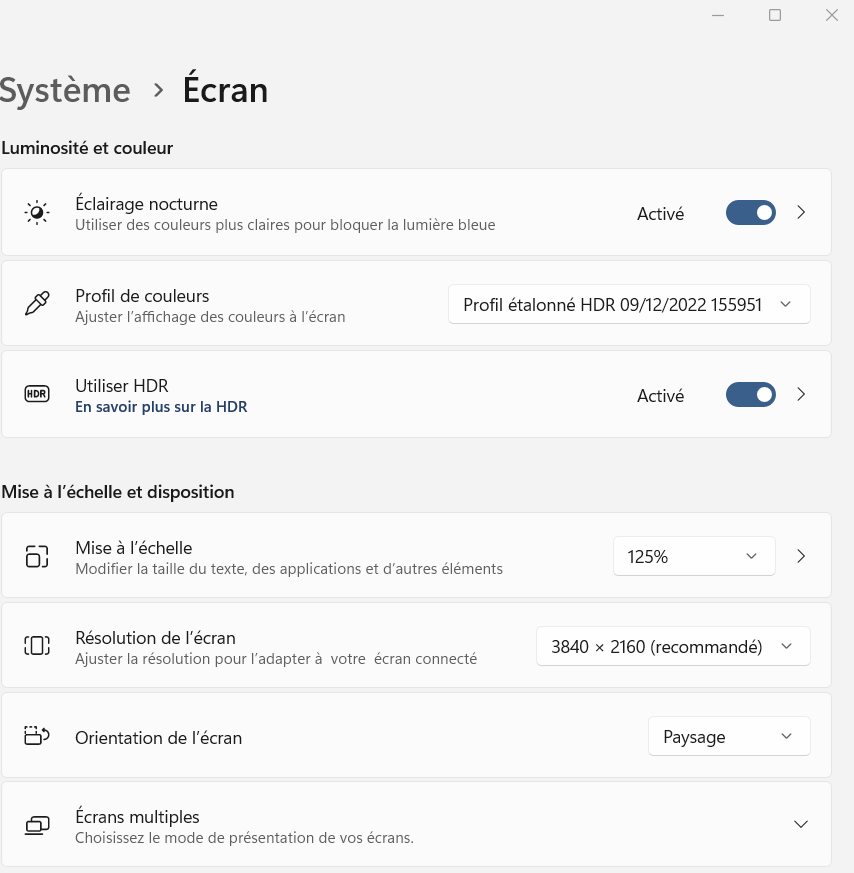The height and width of the screenshot is (873, 854).
Task: Click the Mise à l'échelle scaling icon
Action: click(x=37, y=556)
